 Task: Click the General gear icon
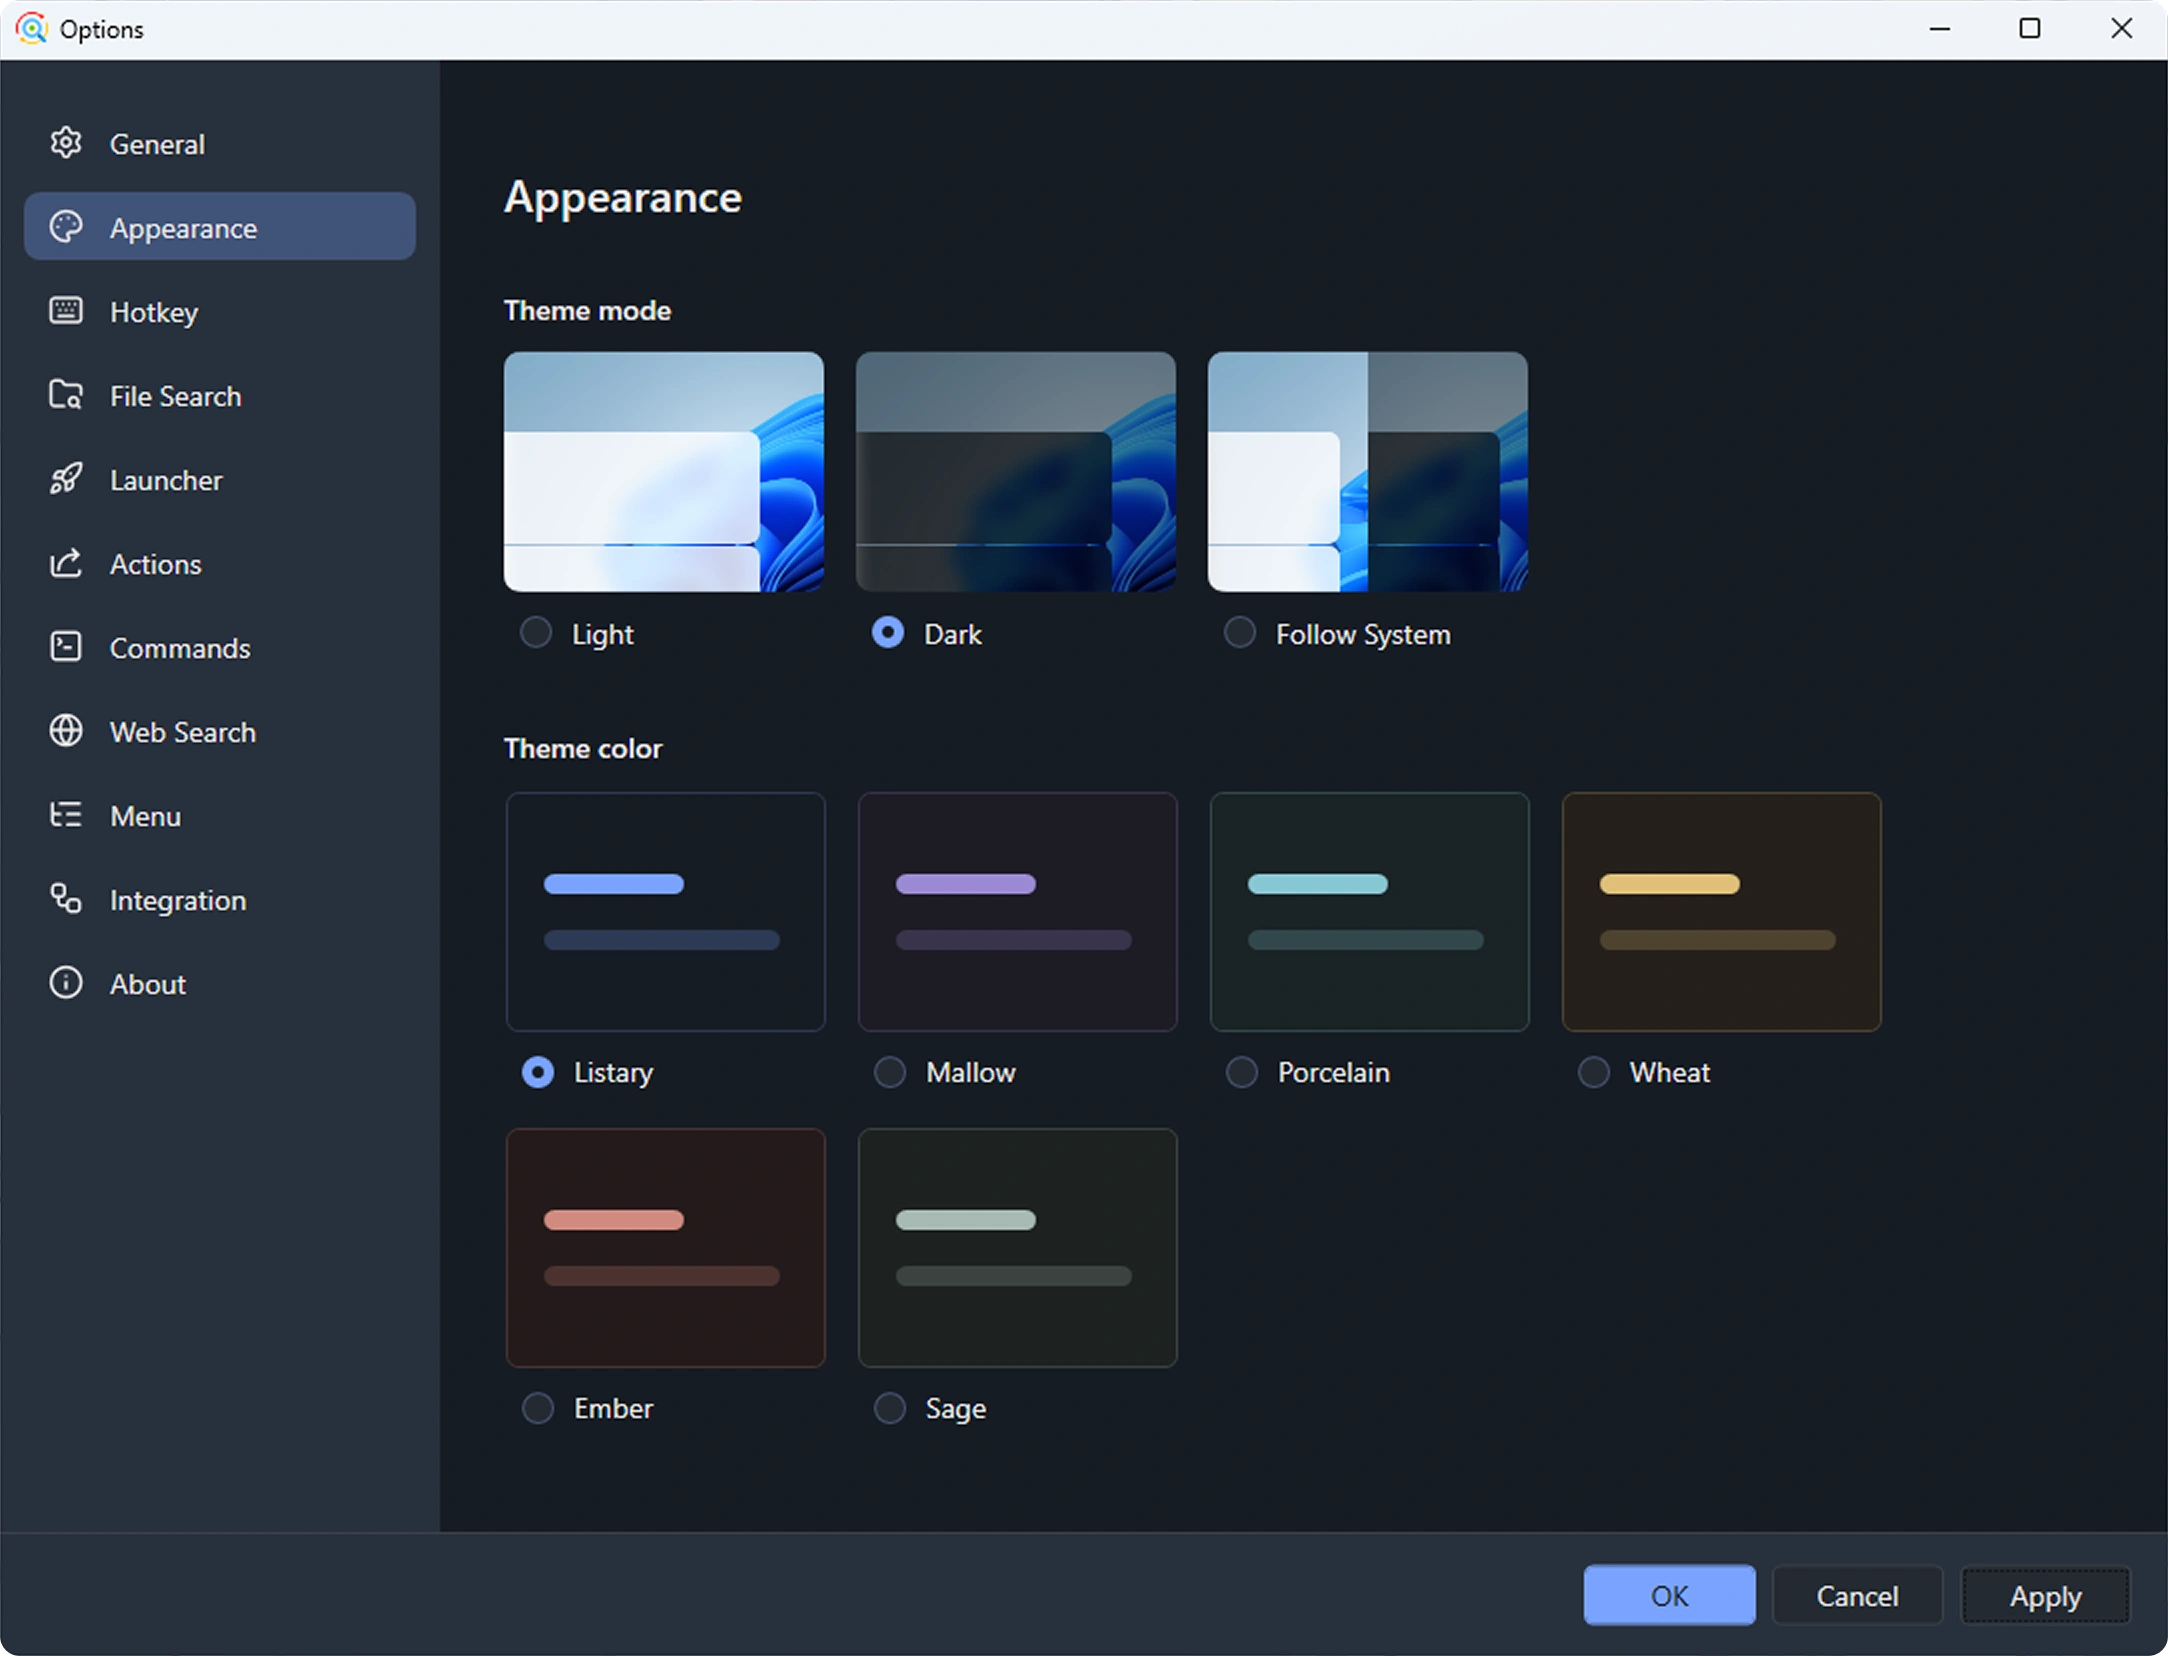point(66,143)
